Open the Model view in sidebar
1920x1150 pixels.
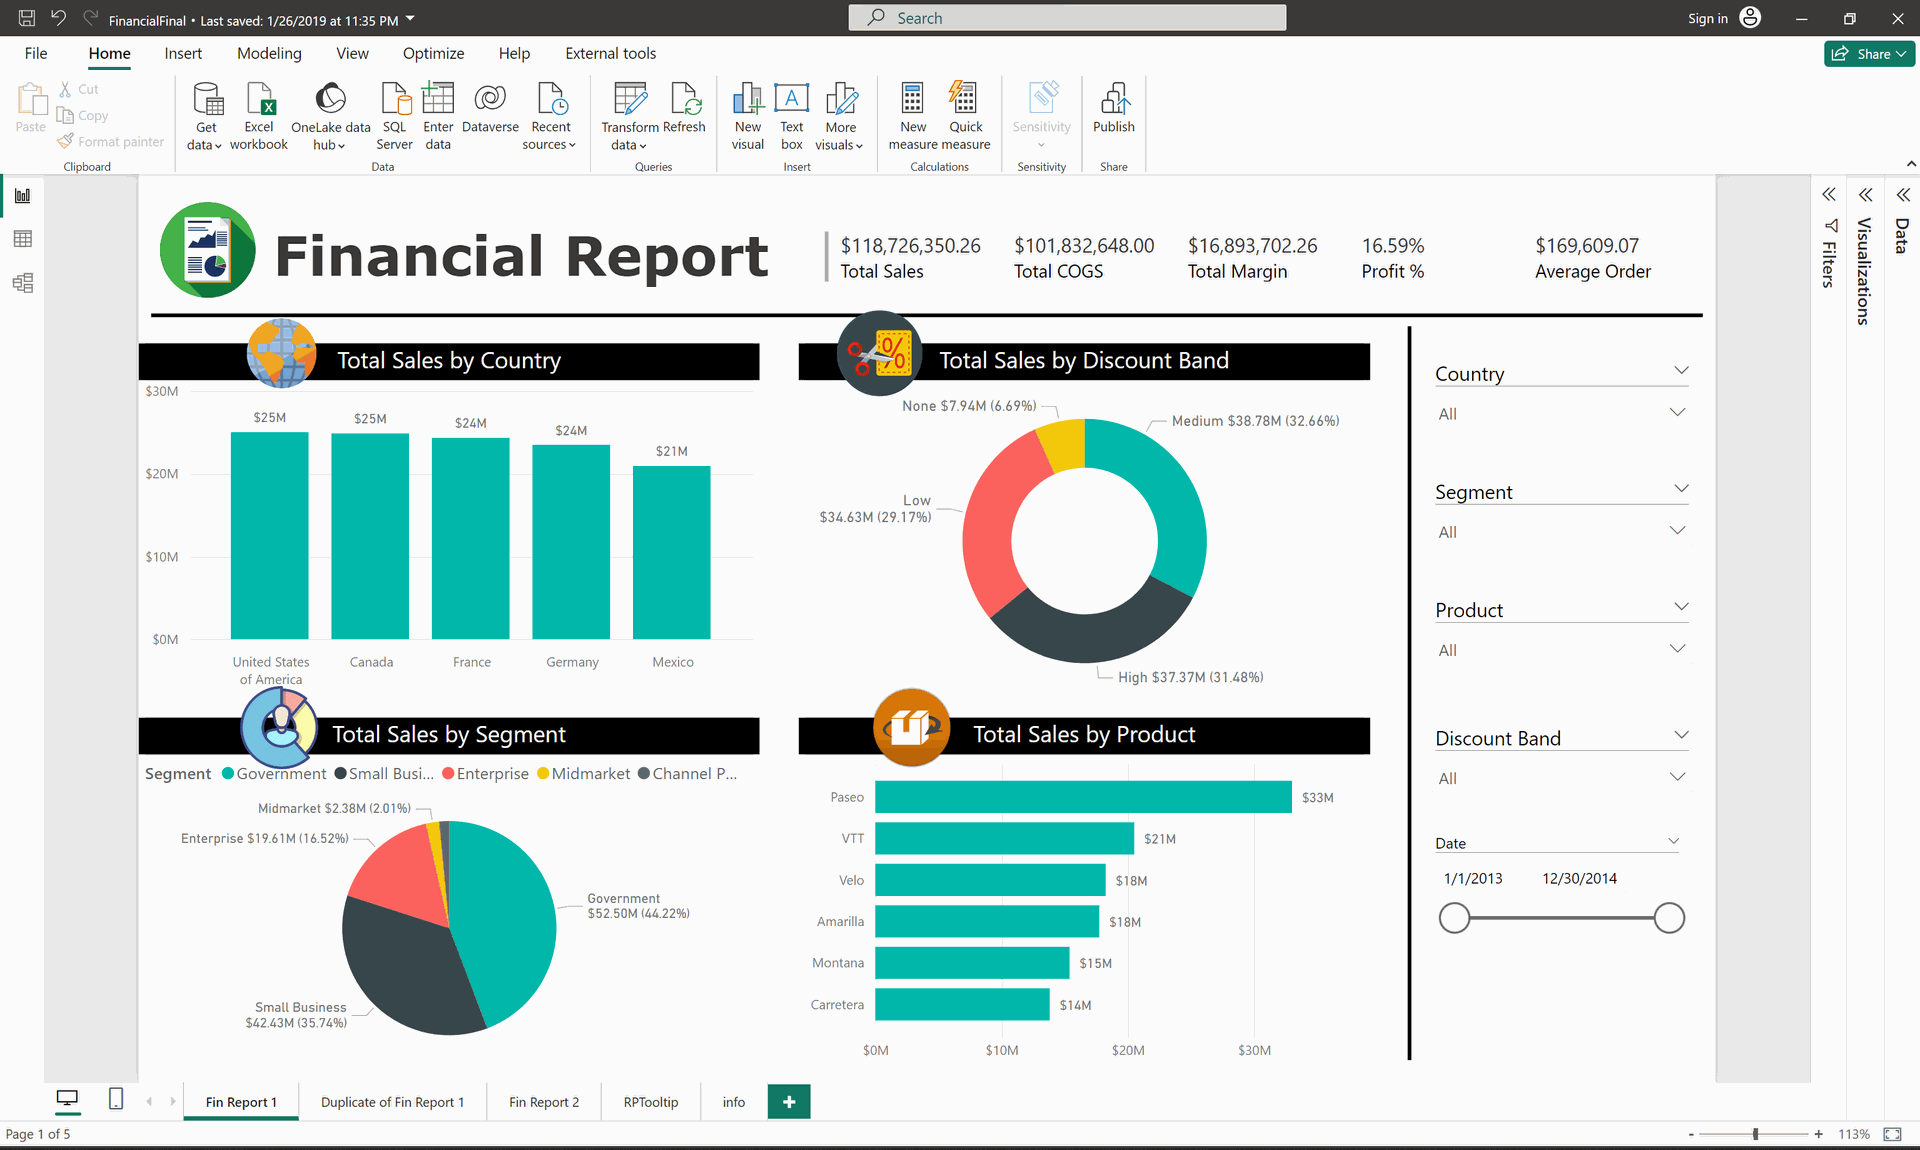23,283
